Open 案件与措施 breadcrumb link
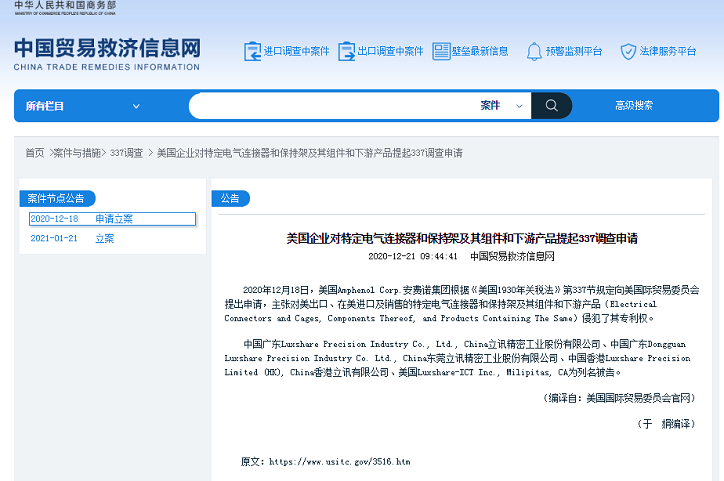Image resolution: width=724 pixels, height=481 pixels. tap(77, 153)
